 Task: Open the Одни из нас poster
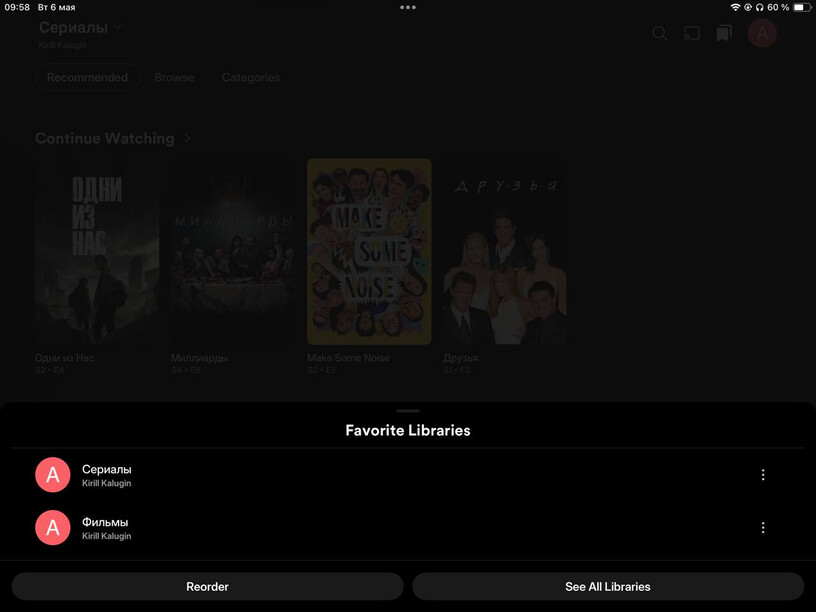pos(97,252)
